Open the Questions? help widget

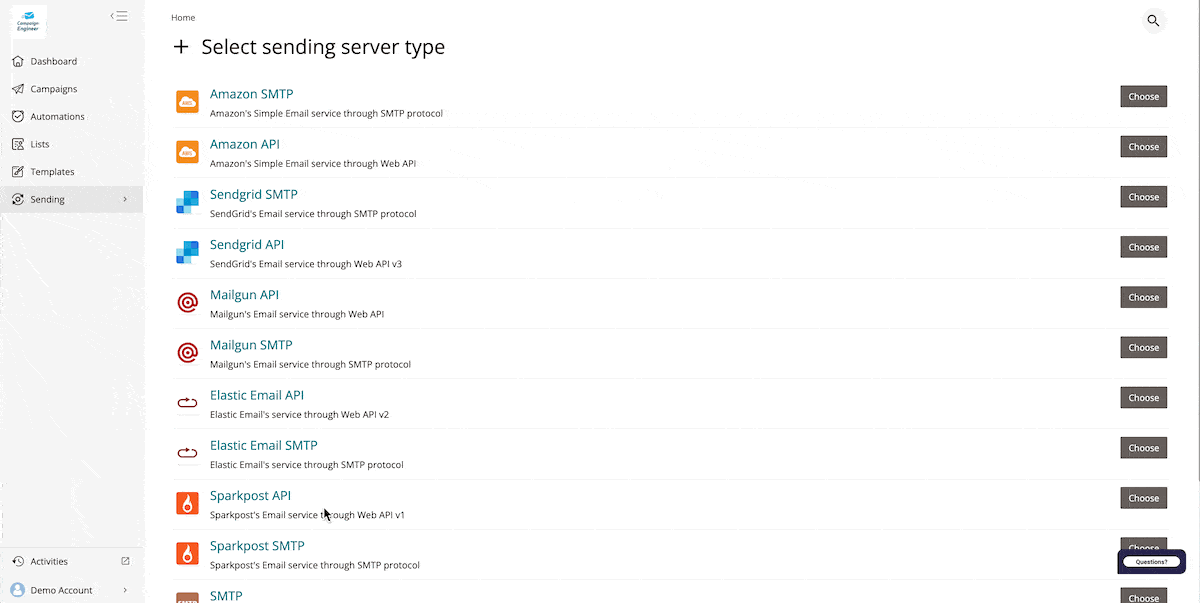pos(1151,562)
